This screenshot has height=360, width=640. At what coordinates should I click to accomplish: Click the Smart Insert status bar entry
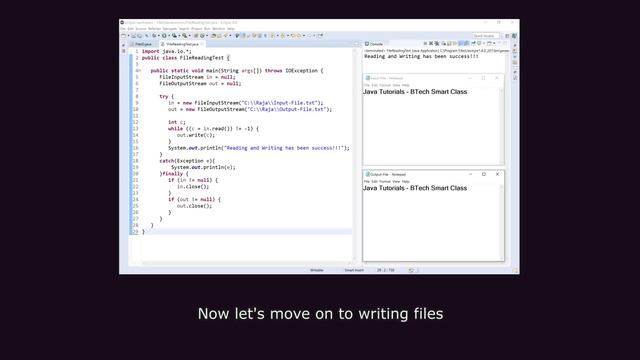click(354, 270)
